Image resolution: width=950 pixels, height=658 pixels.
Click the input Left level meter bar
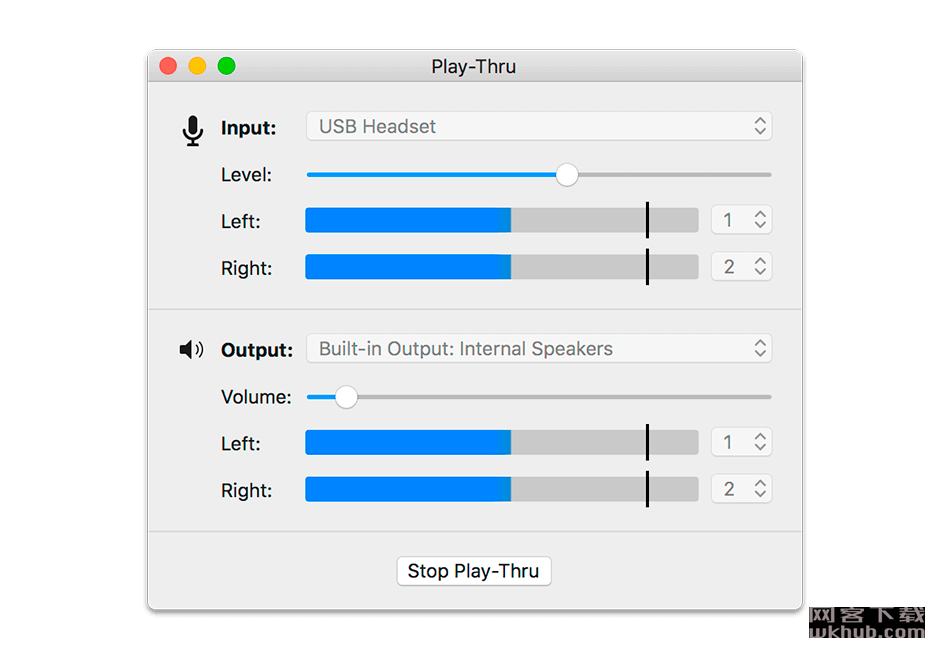pos(502,220)
